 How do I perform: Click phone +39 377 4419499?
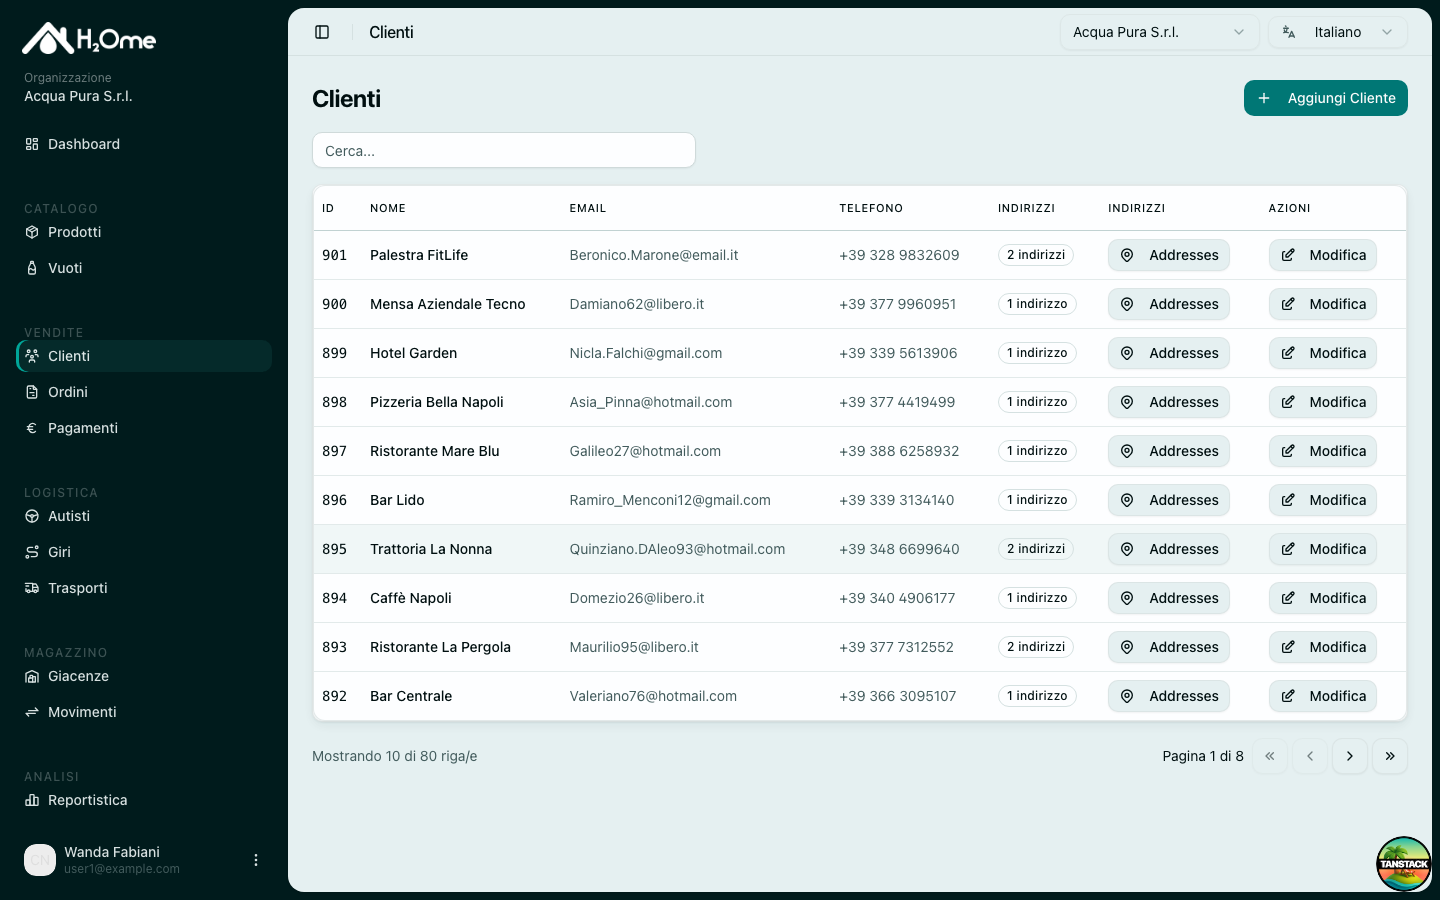click(x=897, y=402)
